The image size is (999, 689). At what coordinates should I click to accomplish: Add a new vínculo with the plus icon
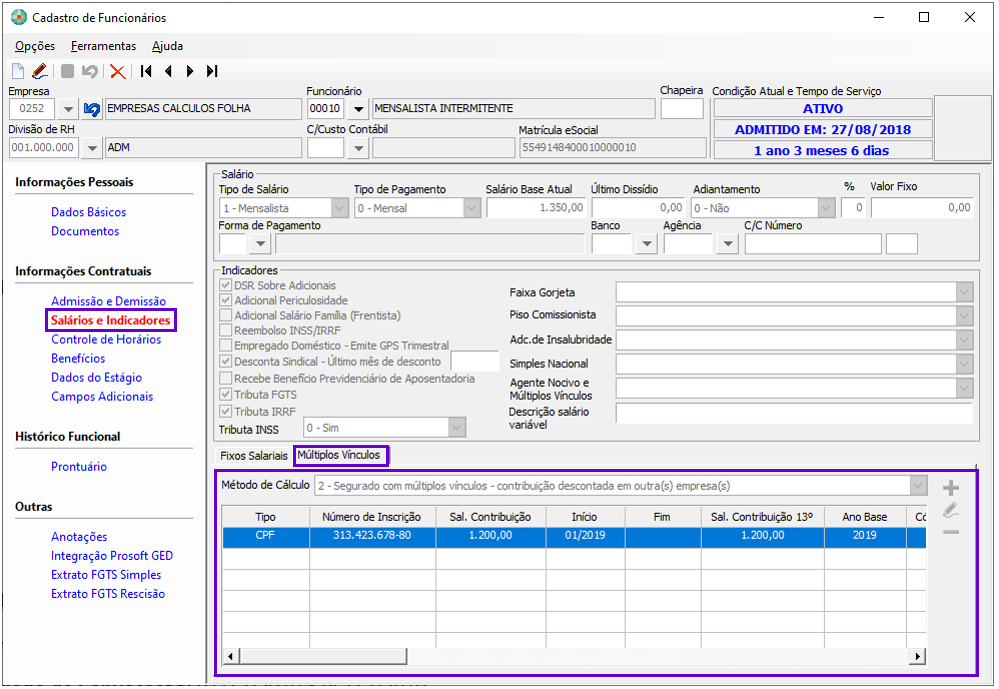pyautogui.click(x=951, y=488)
